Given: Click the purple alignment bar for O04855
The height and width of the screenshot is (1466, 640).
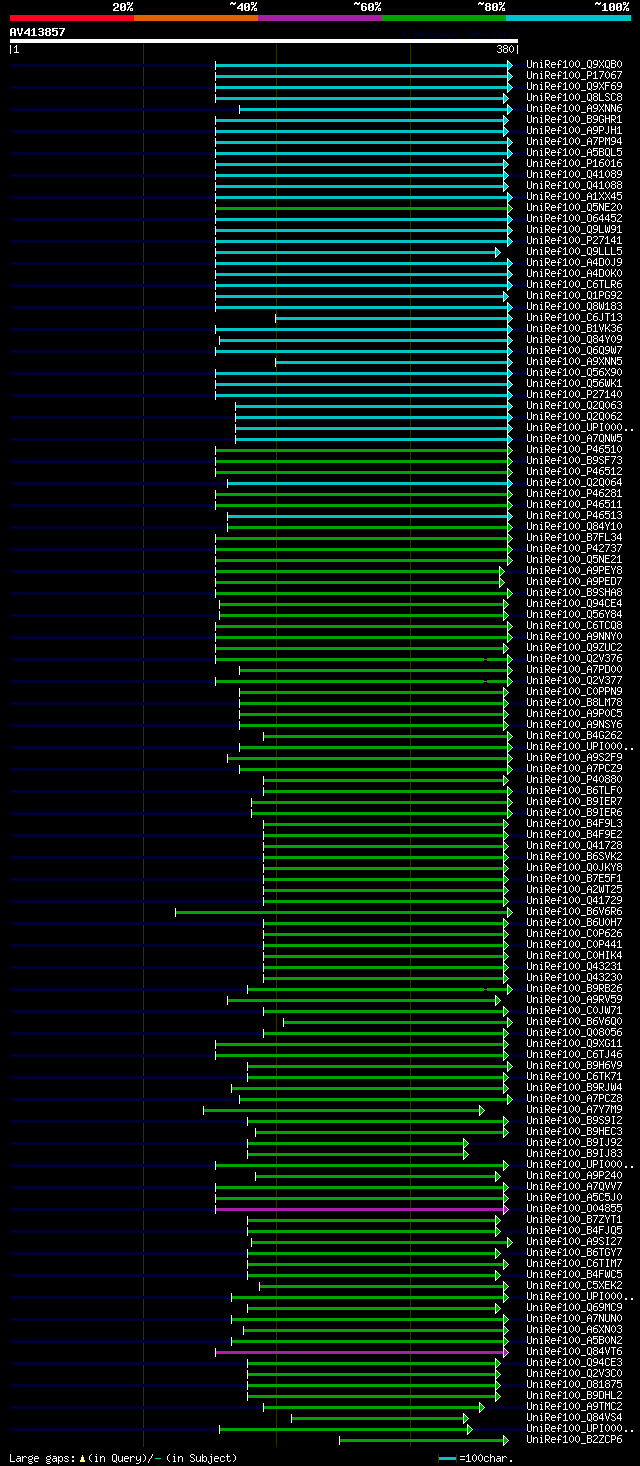Looking at the screenshot, I should pos(360,1209).
